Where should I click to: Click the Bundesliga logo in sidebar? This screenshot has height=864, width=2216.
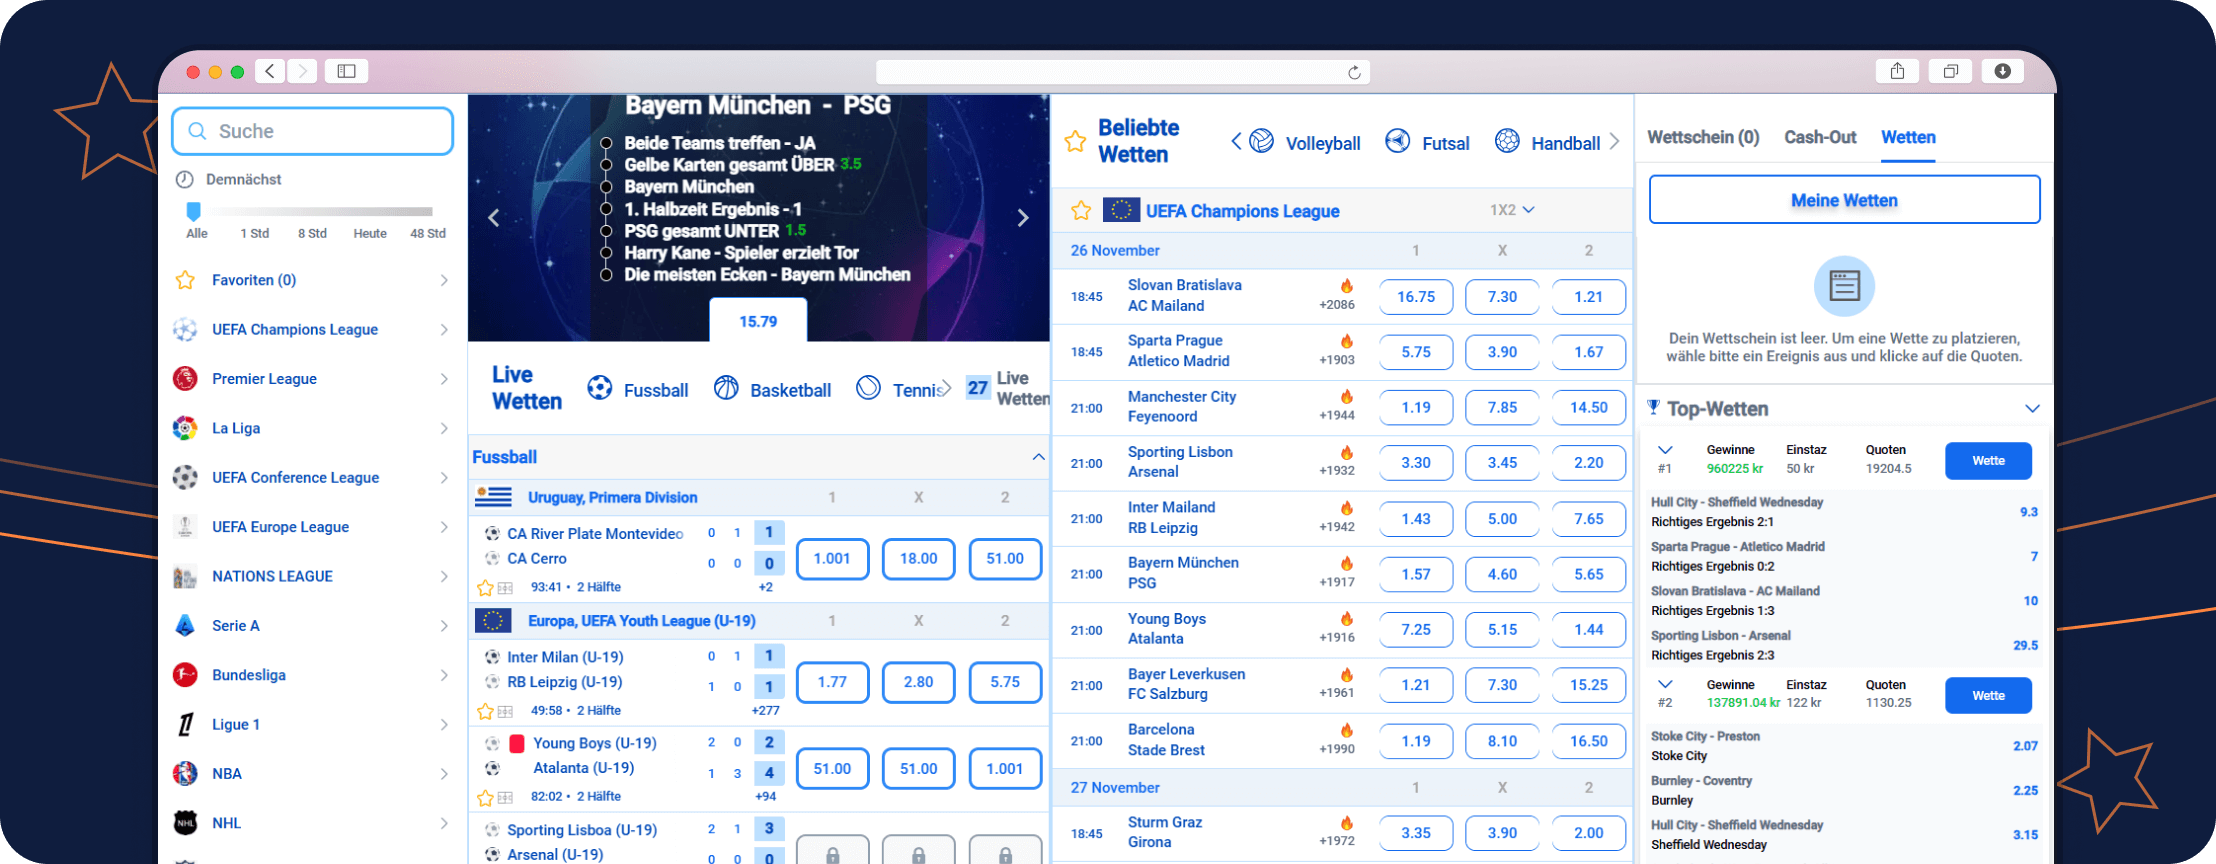pyautogui.click(x=185, y=675)
